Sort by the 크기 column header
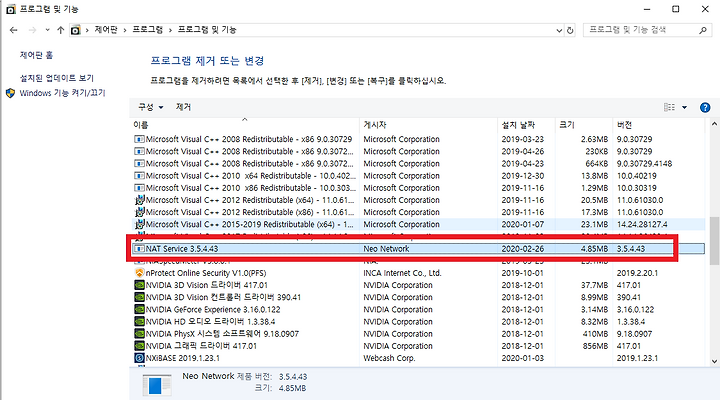This screenshot has width=720, height=400. pos(584,125)
